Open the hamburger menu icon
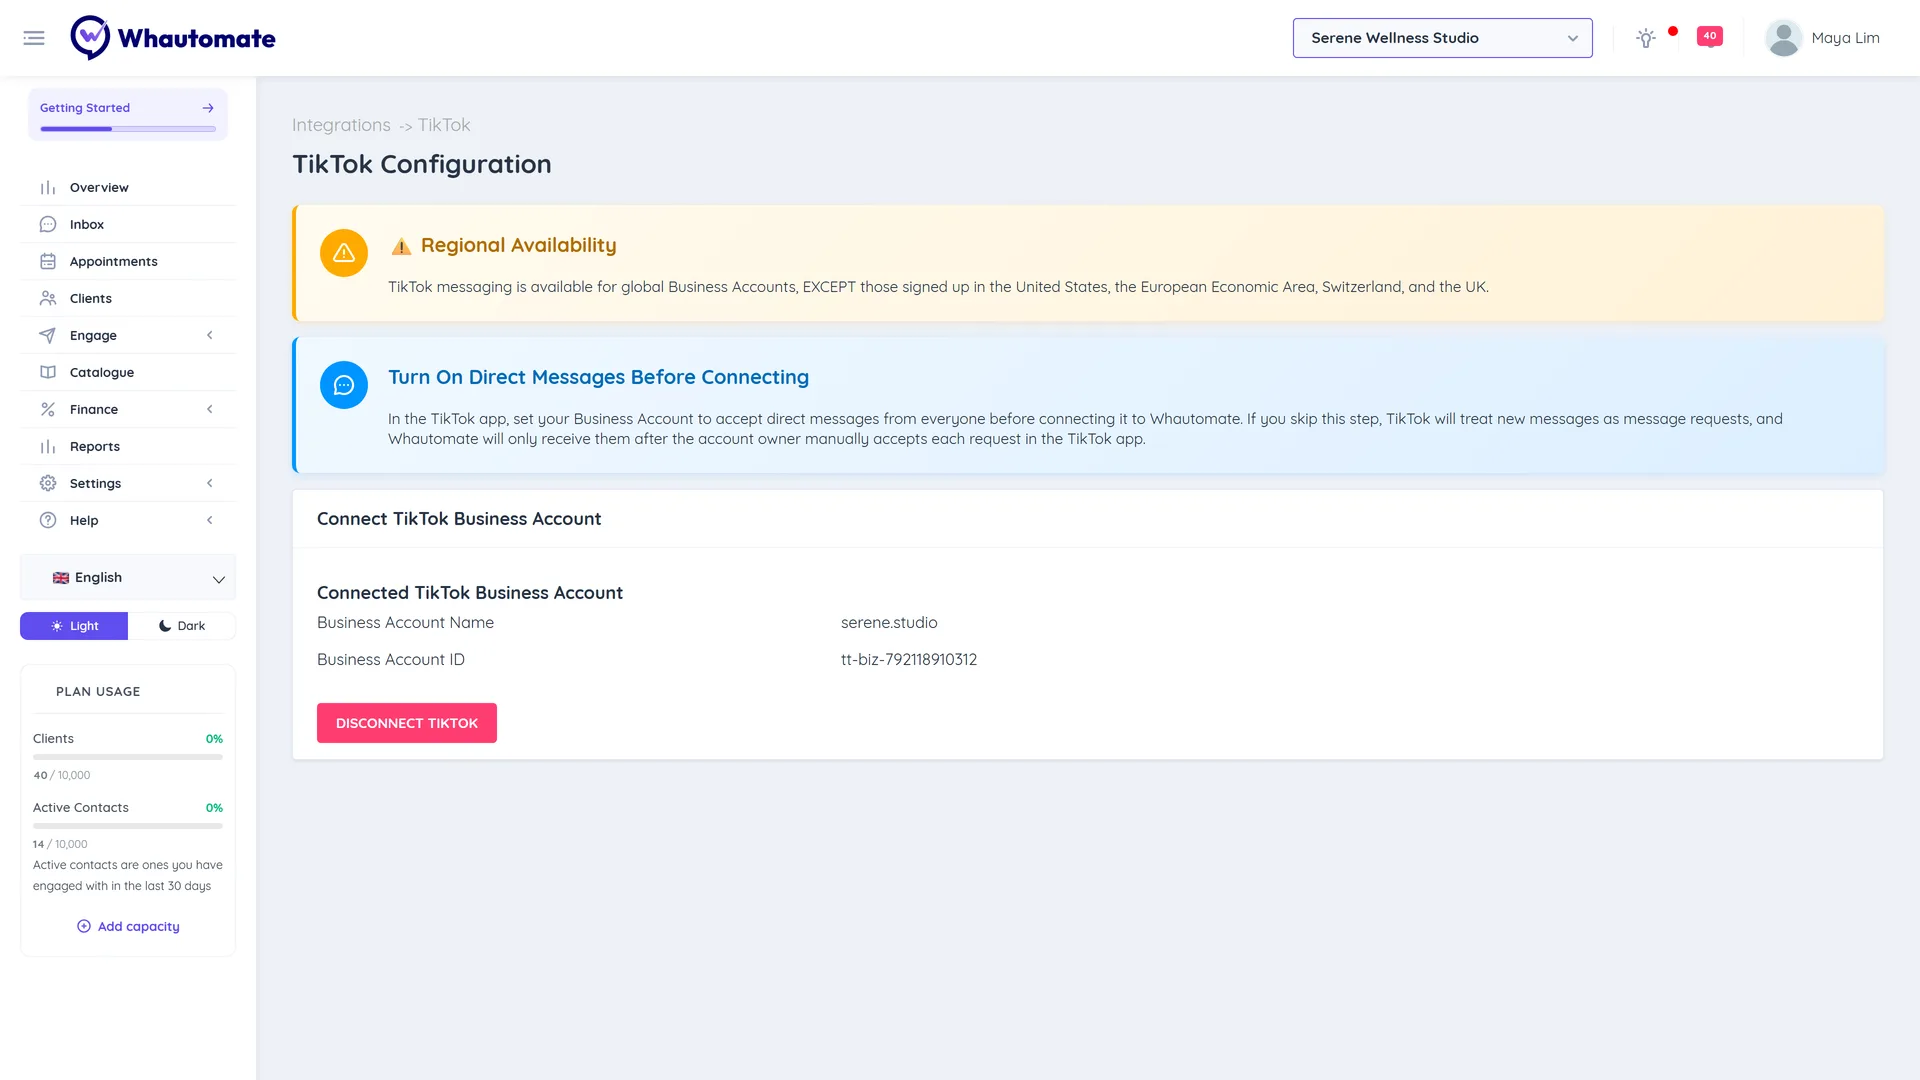Image resolution: width=1920 pixels, height=1080 pixels. 34,38
